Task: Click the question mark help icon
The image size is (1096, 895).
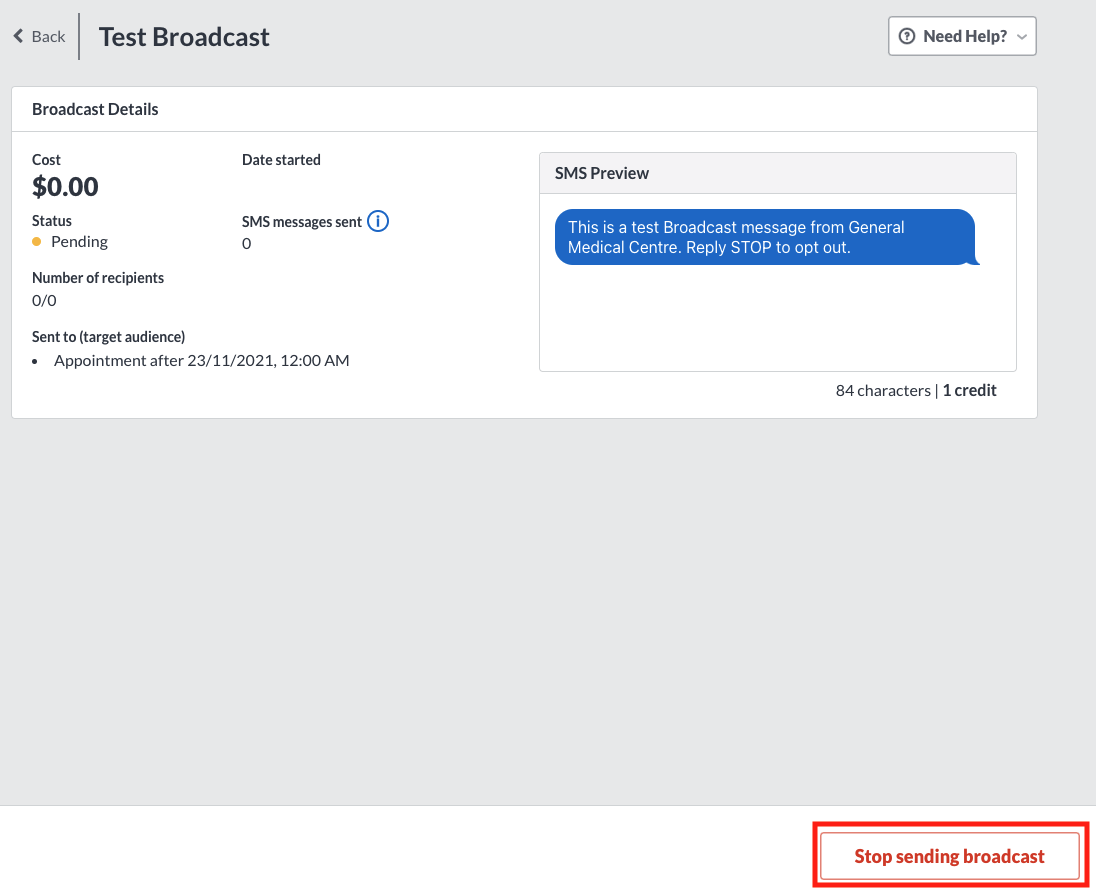Action: click(907, 36)
